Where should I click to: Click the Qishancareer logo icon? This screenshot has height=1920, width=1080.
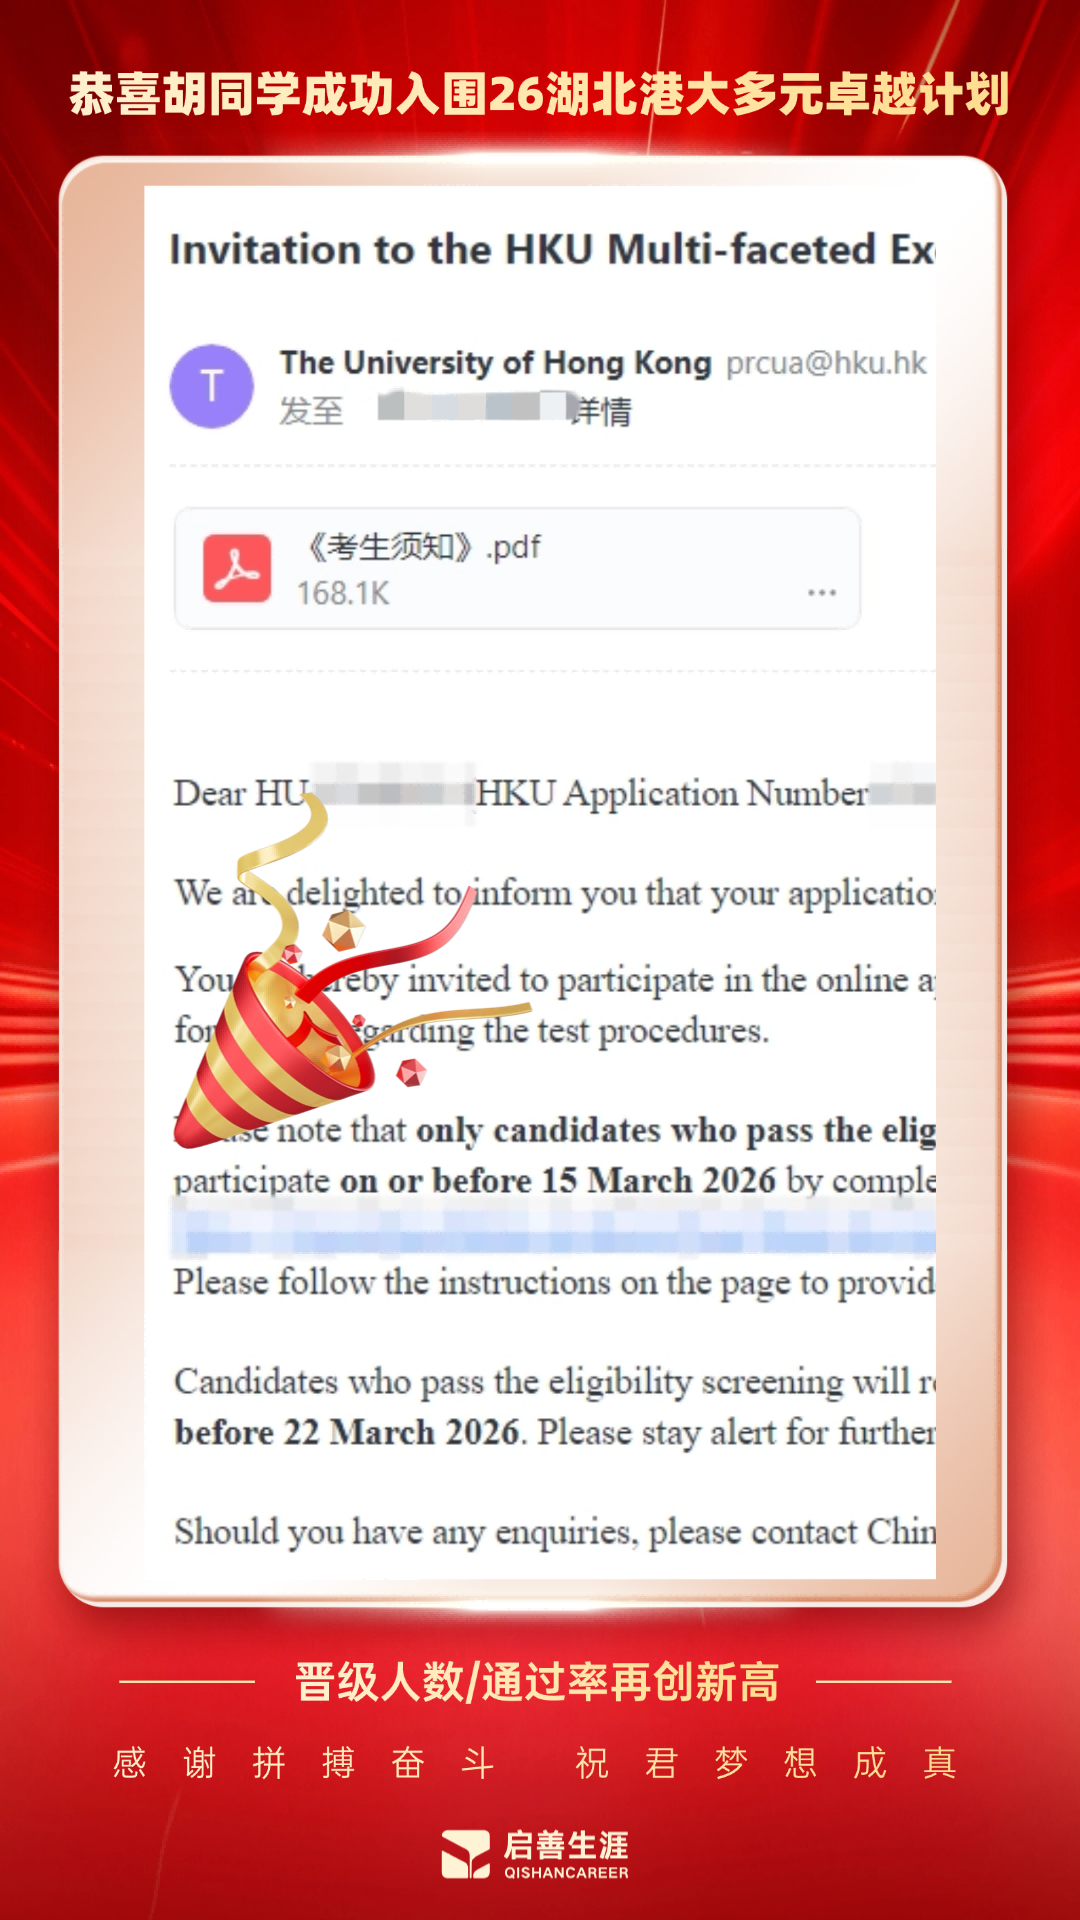[466, 1854]
